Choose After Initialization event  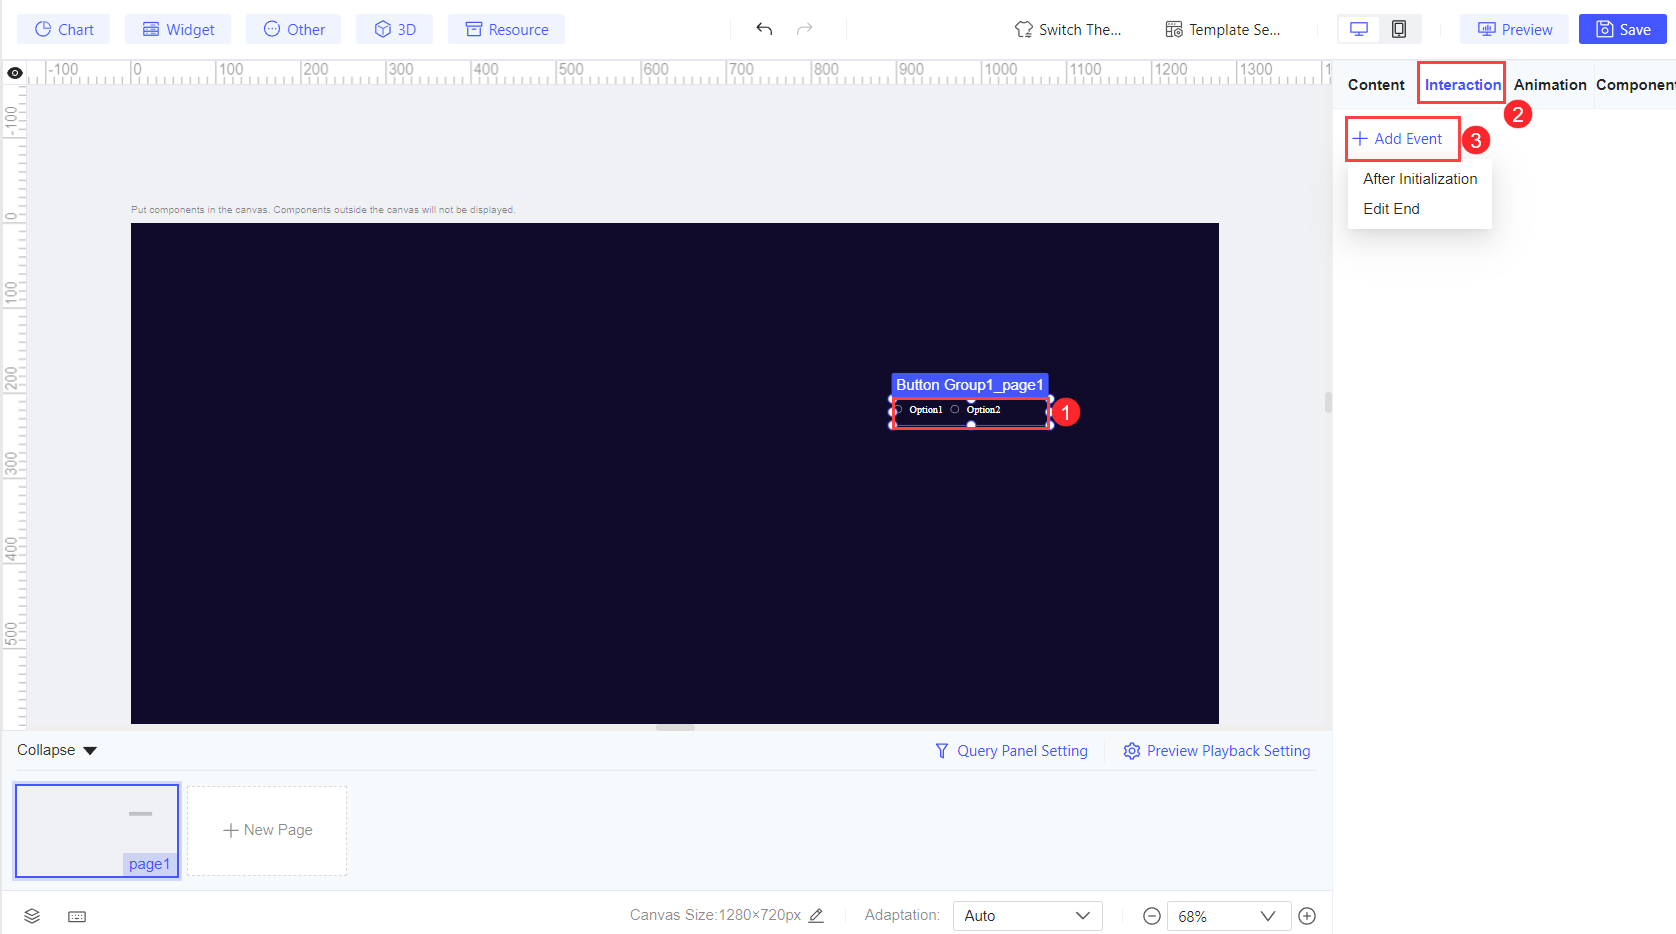1420,179
